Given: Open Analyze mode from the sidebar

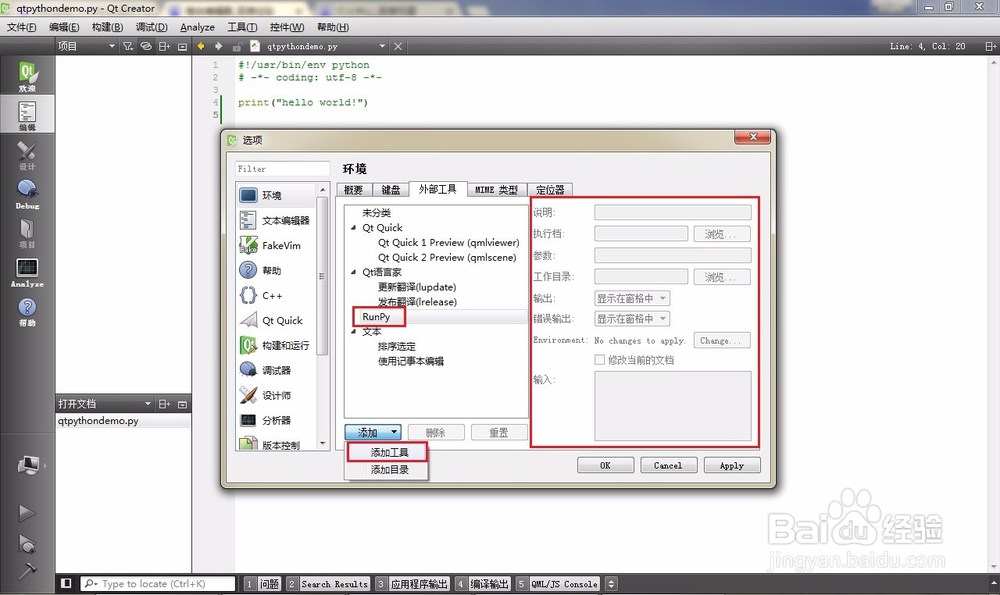Looking at the screenshot, I should (x=28, y=270).
